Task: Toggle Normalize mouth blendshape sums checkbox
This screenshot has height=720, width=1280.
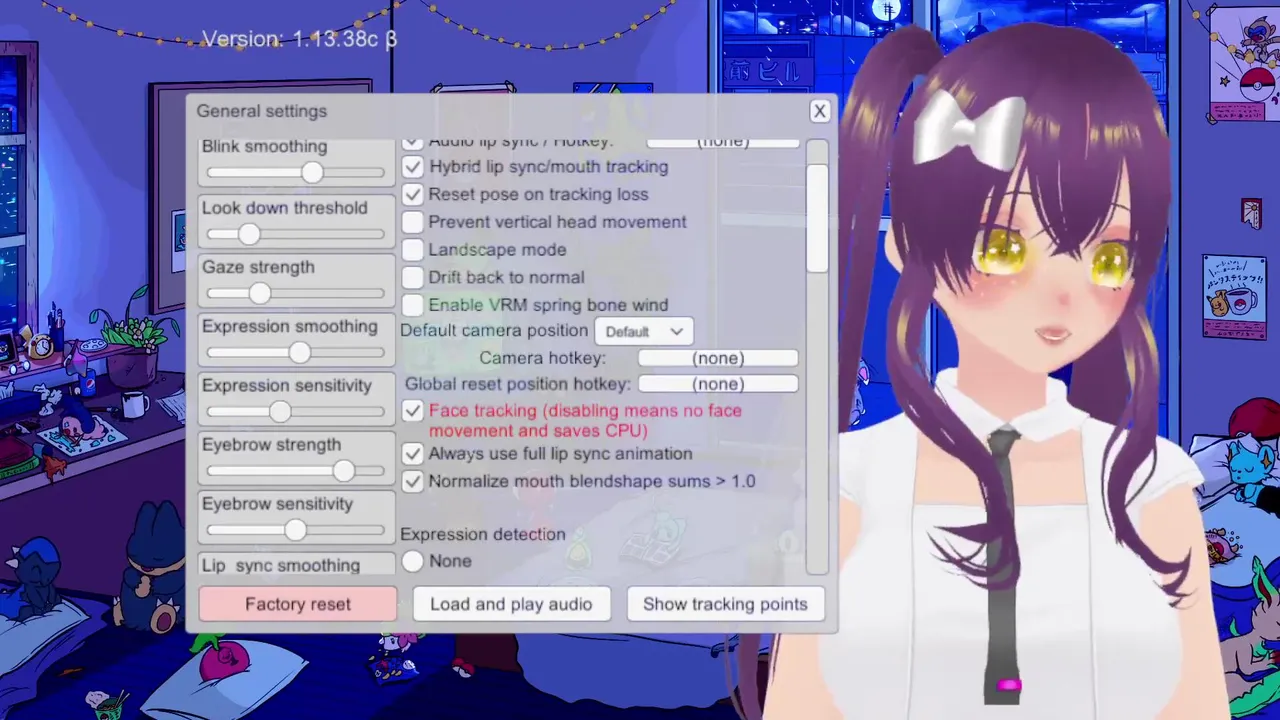Action: (x=413, y=482)
